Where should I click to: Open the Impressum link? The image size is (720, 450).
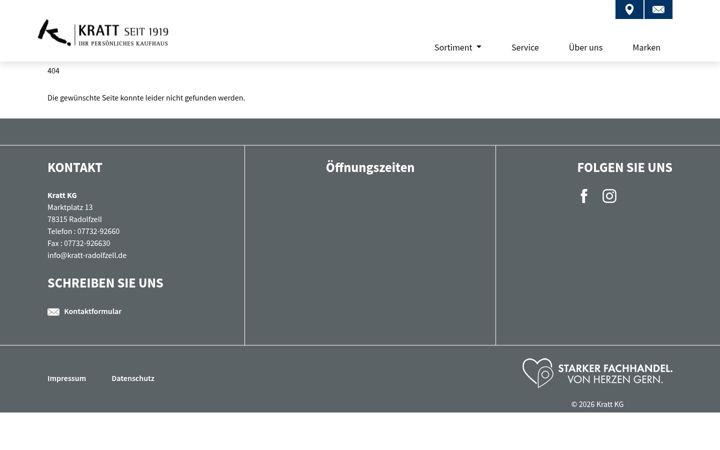click(x=67, y=378)
